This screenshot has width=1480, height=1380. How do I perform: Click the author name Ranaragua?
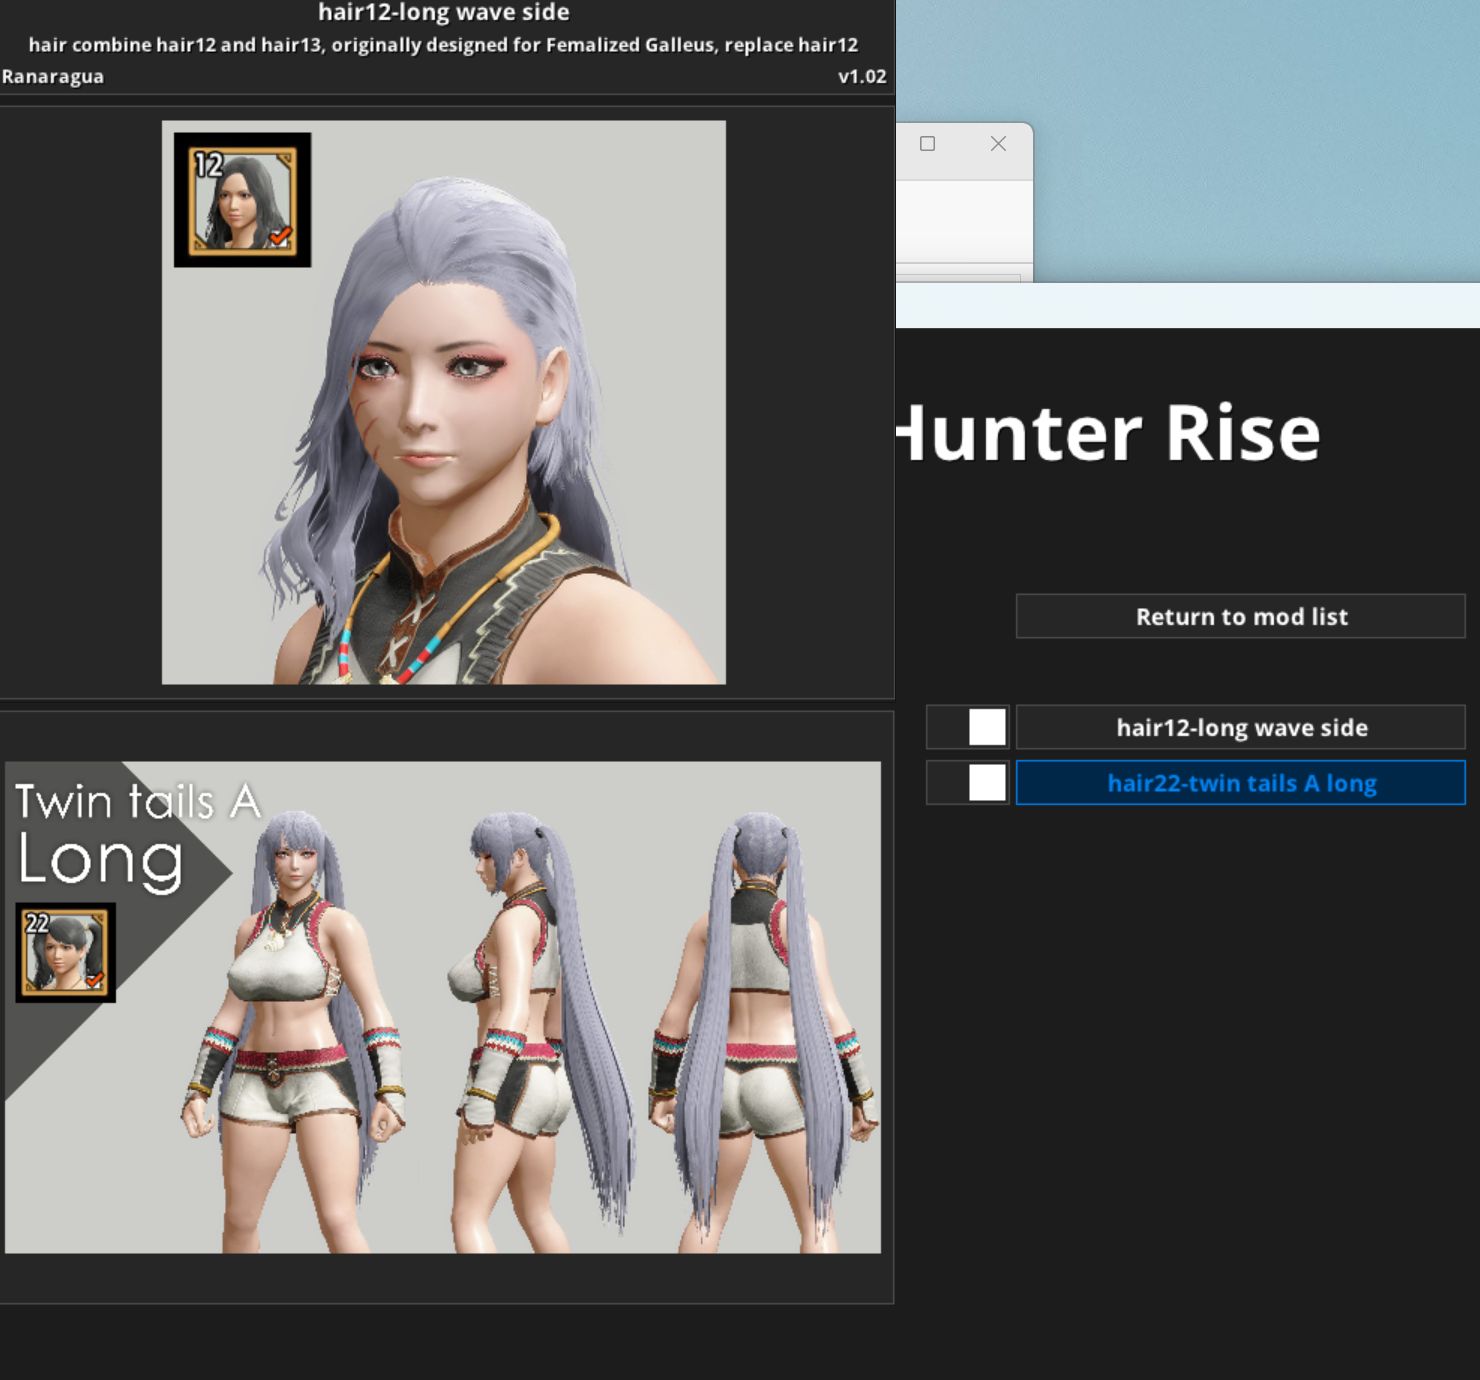pos(53,77)
